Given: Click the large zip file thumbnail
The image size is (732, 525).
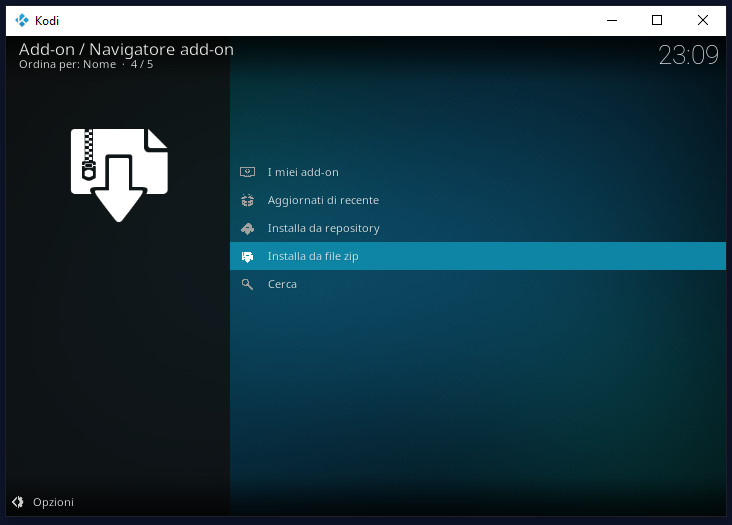Looking at the screenshot, I should [119, 175].
